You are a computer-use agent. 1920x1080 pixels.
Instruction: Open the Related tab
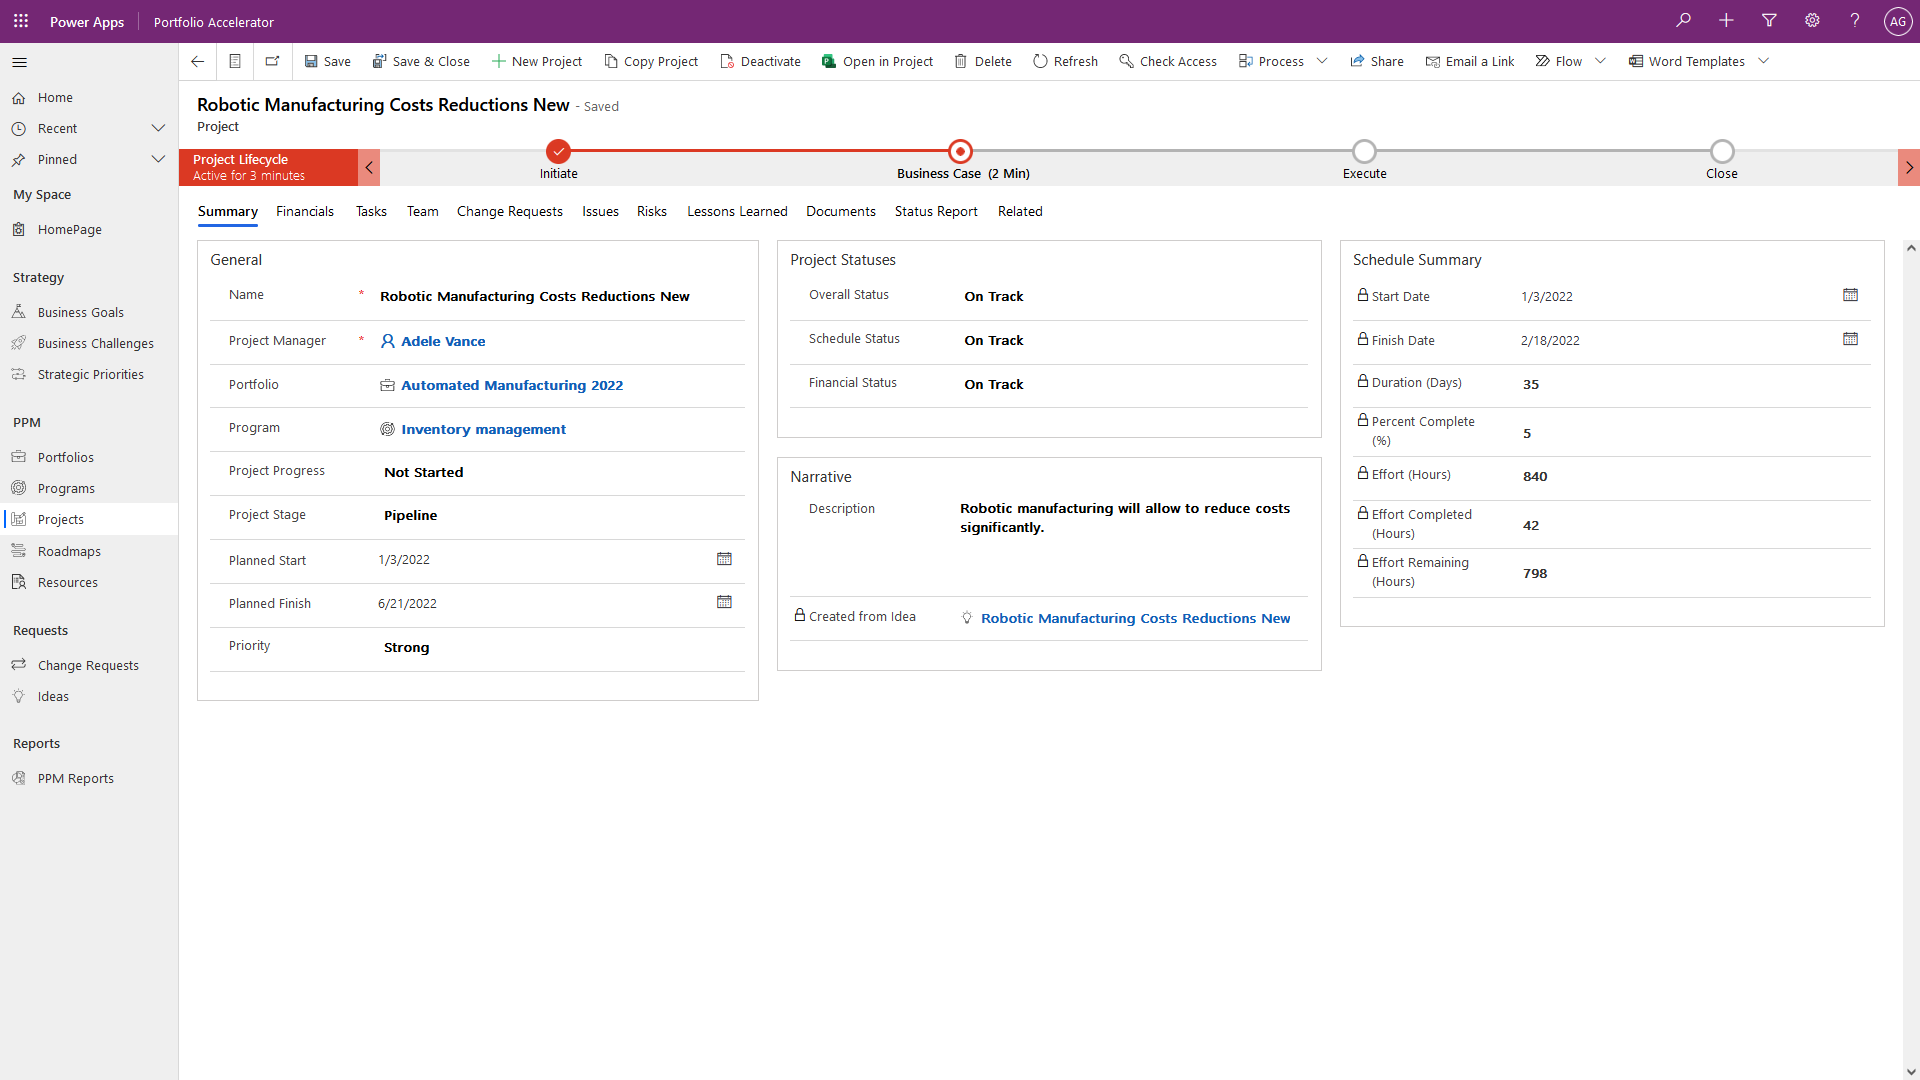1020,211
